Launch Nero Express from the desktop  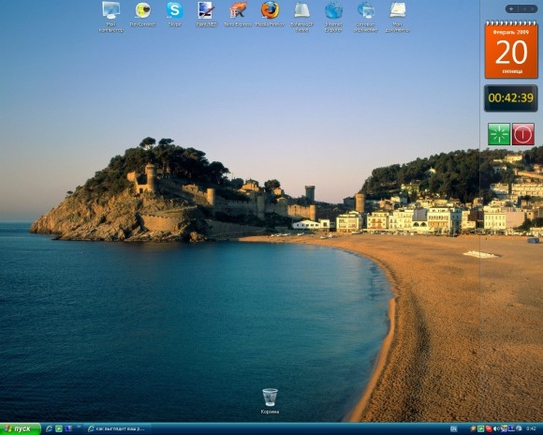tap(238, 14)
